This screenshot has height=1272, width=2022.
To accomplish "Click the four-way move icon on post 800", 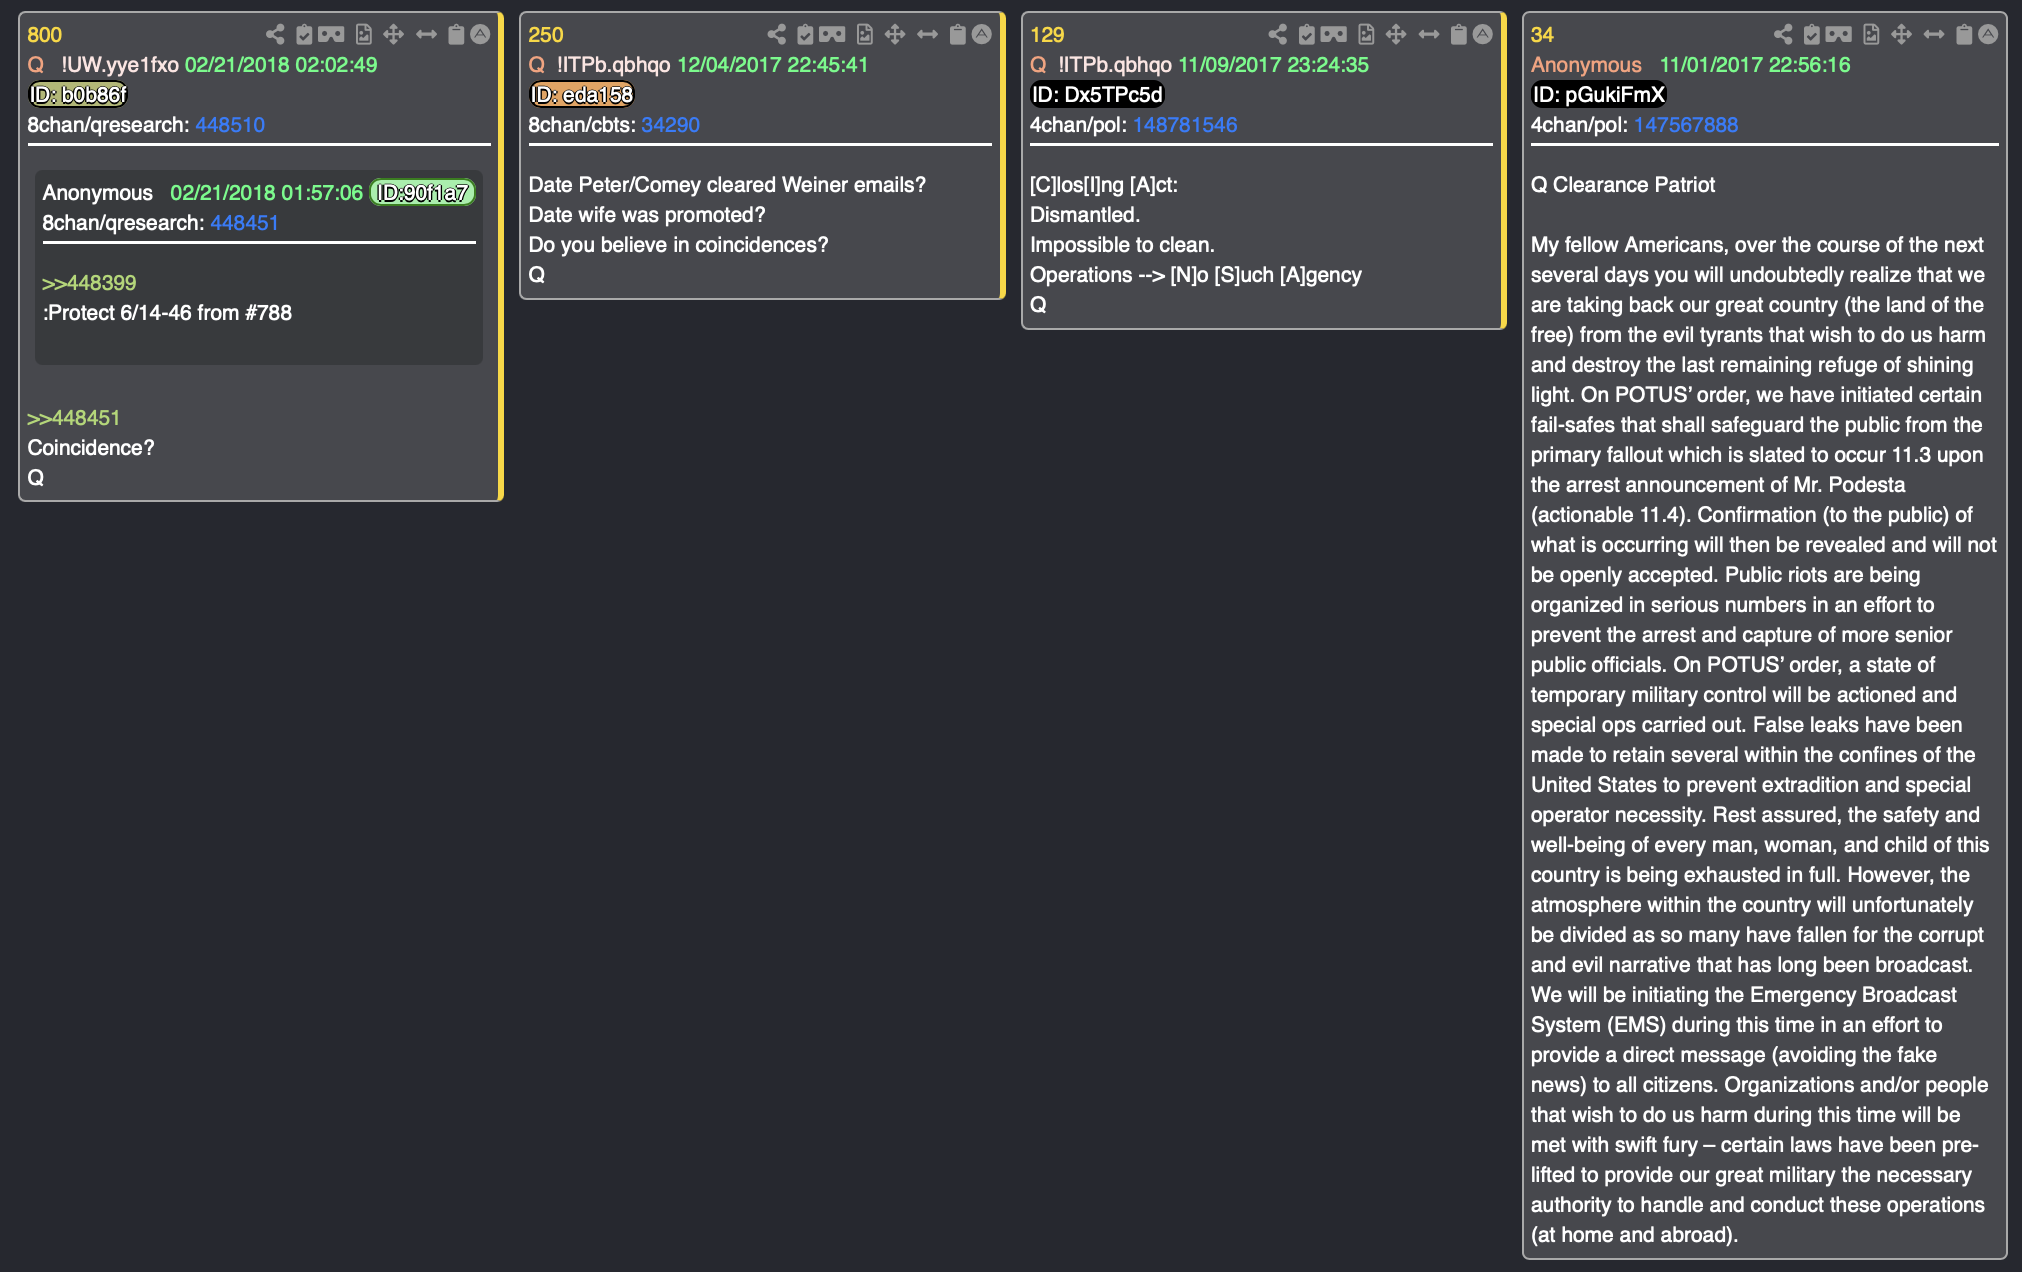I will [394, 35].
